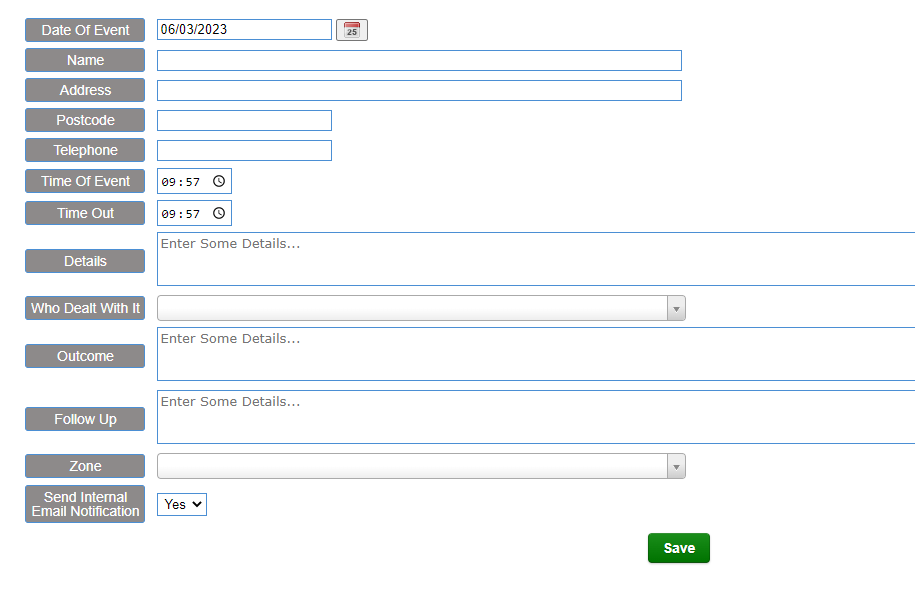The image size is (915, 600).
Task: Click the Date Of Event label
Action: point(85,30)
